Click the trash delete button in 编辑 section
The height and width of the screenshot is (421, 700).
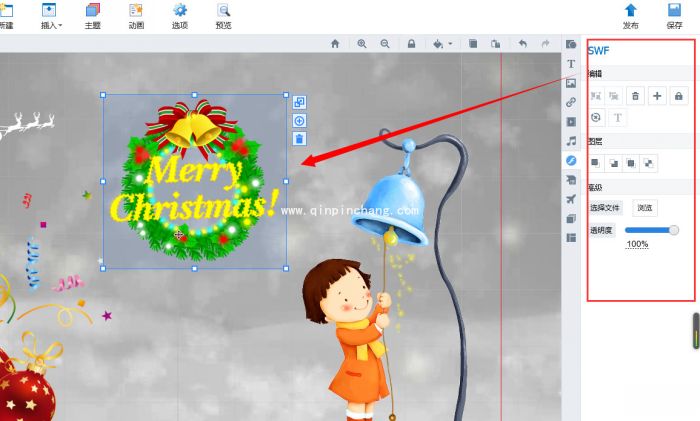coord(635,96)
